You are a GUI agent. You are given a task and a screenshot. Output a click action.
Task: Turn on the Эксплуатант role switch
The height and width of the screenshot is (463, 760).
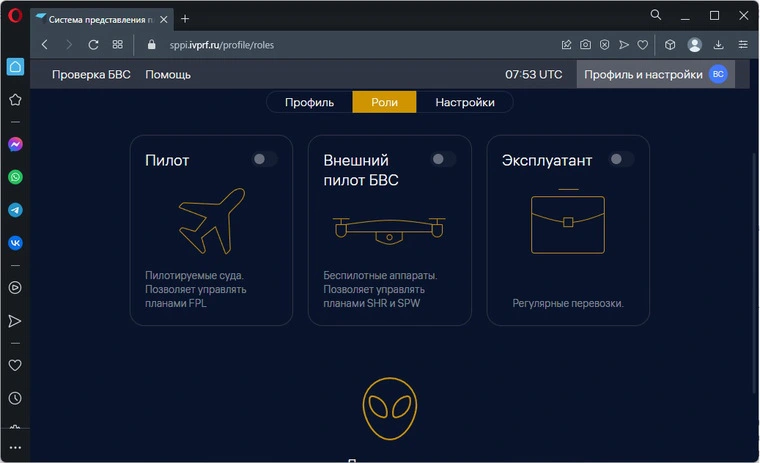621,159
